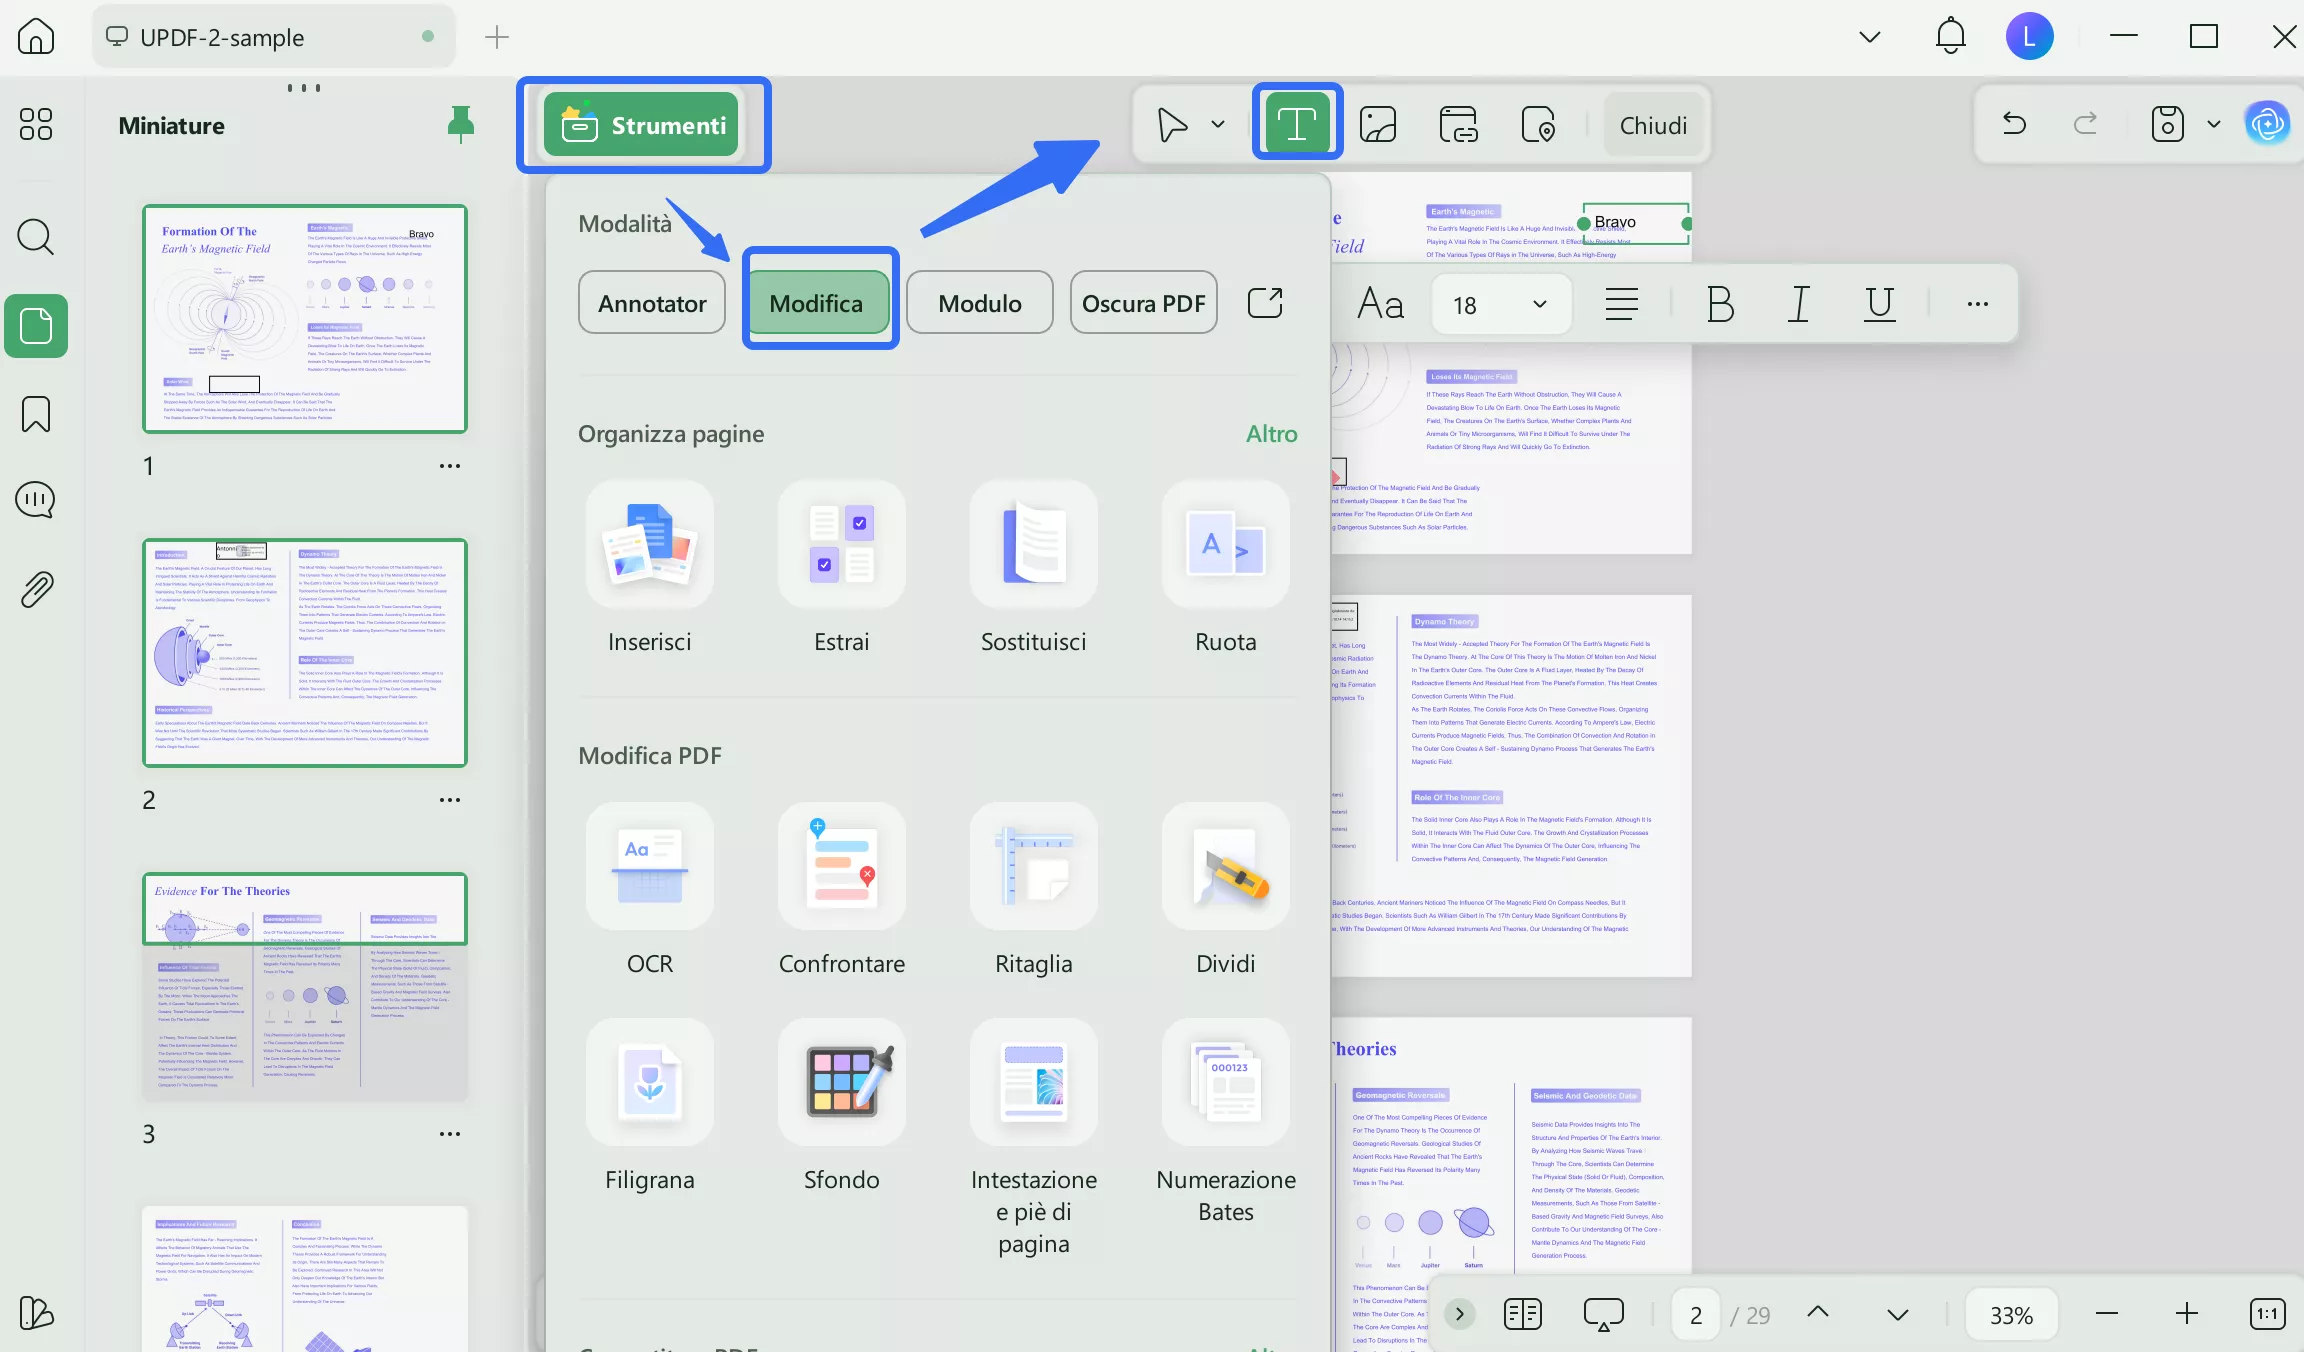This screenshot has width=2304, height=1352.
Task: Expand the selection cursor tool dropdown
Action: click(1218, 125)
